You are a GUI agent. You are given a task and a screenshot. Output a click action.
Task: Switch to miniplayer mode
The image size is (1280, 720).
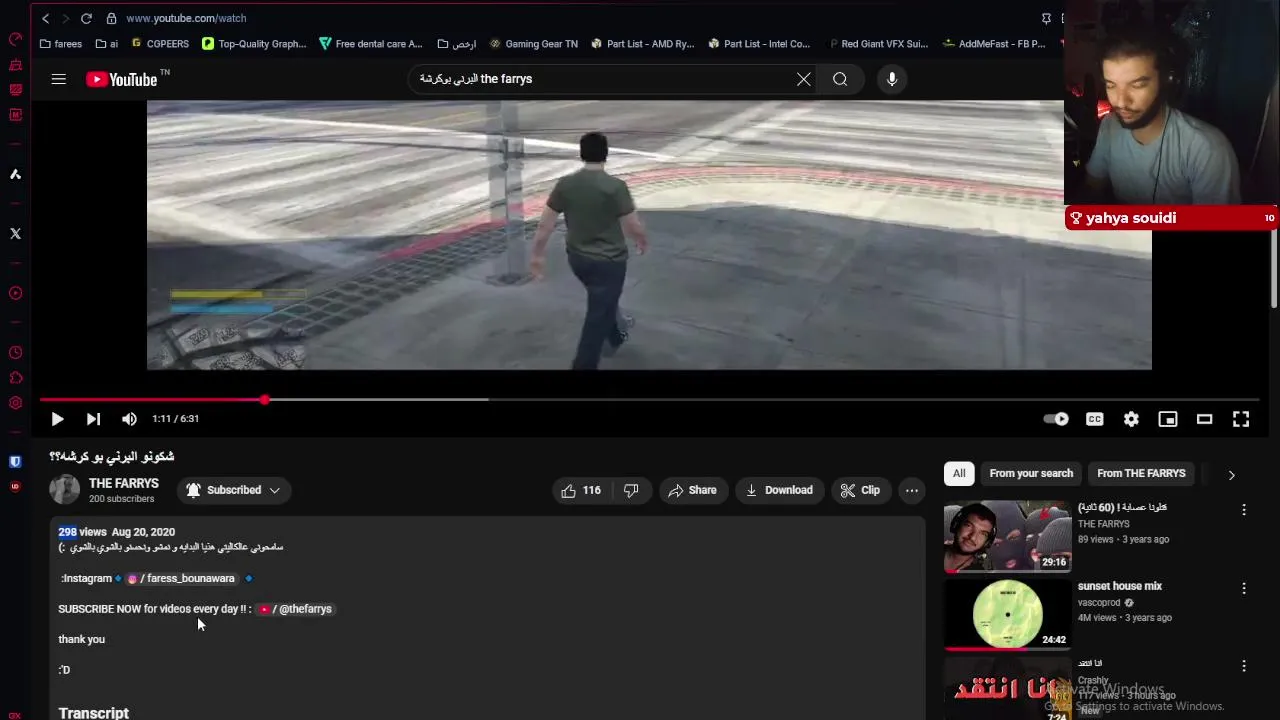coord(1168,419)
